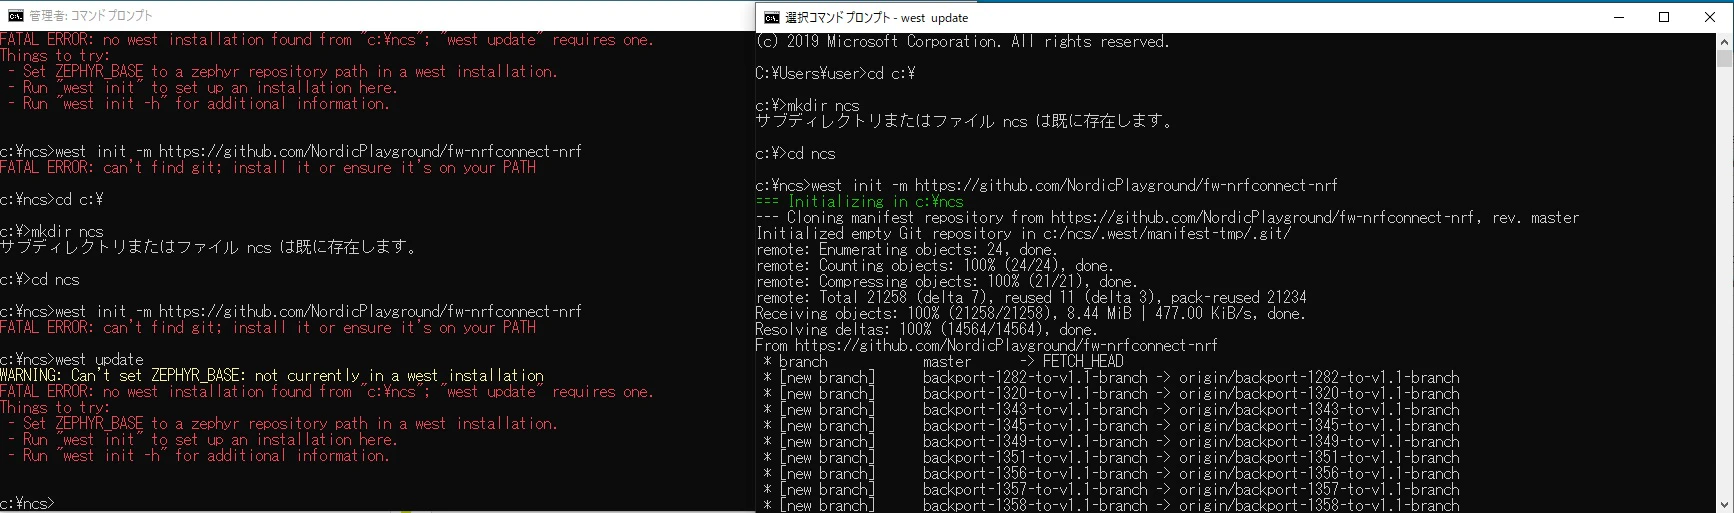The image size is (1734, 513).
Task: Close the 'west update' command prompt window
Action: [1710, 17]
